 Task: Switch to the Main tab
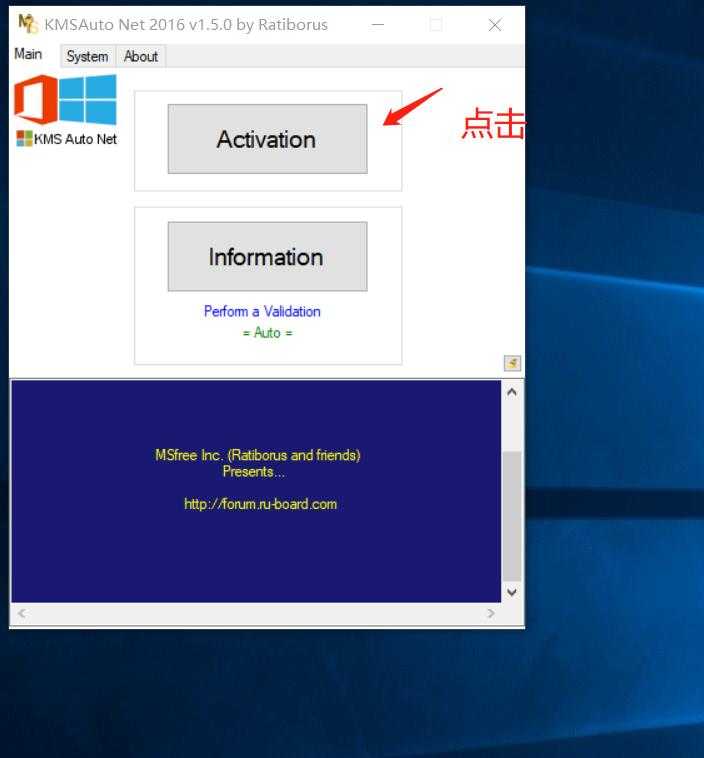point(28,54)
